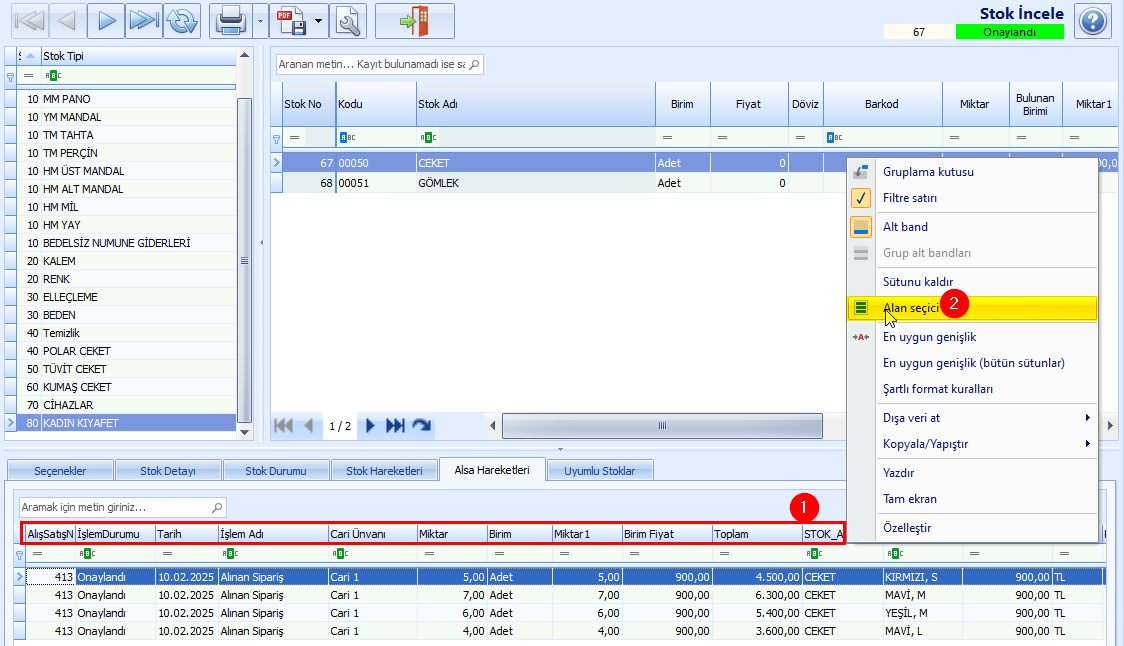
Task: Open the dropdown arrow next to printer
Action: coord(260,21)
